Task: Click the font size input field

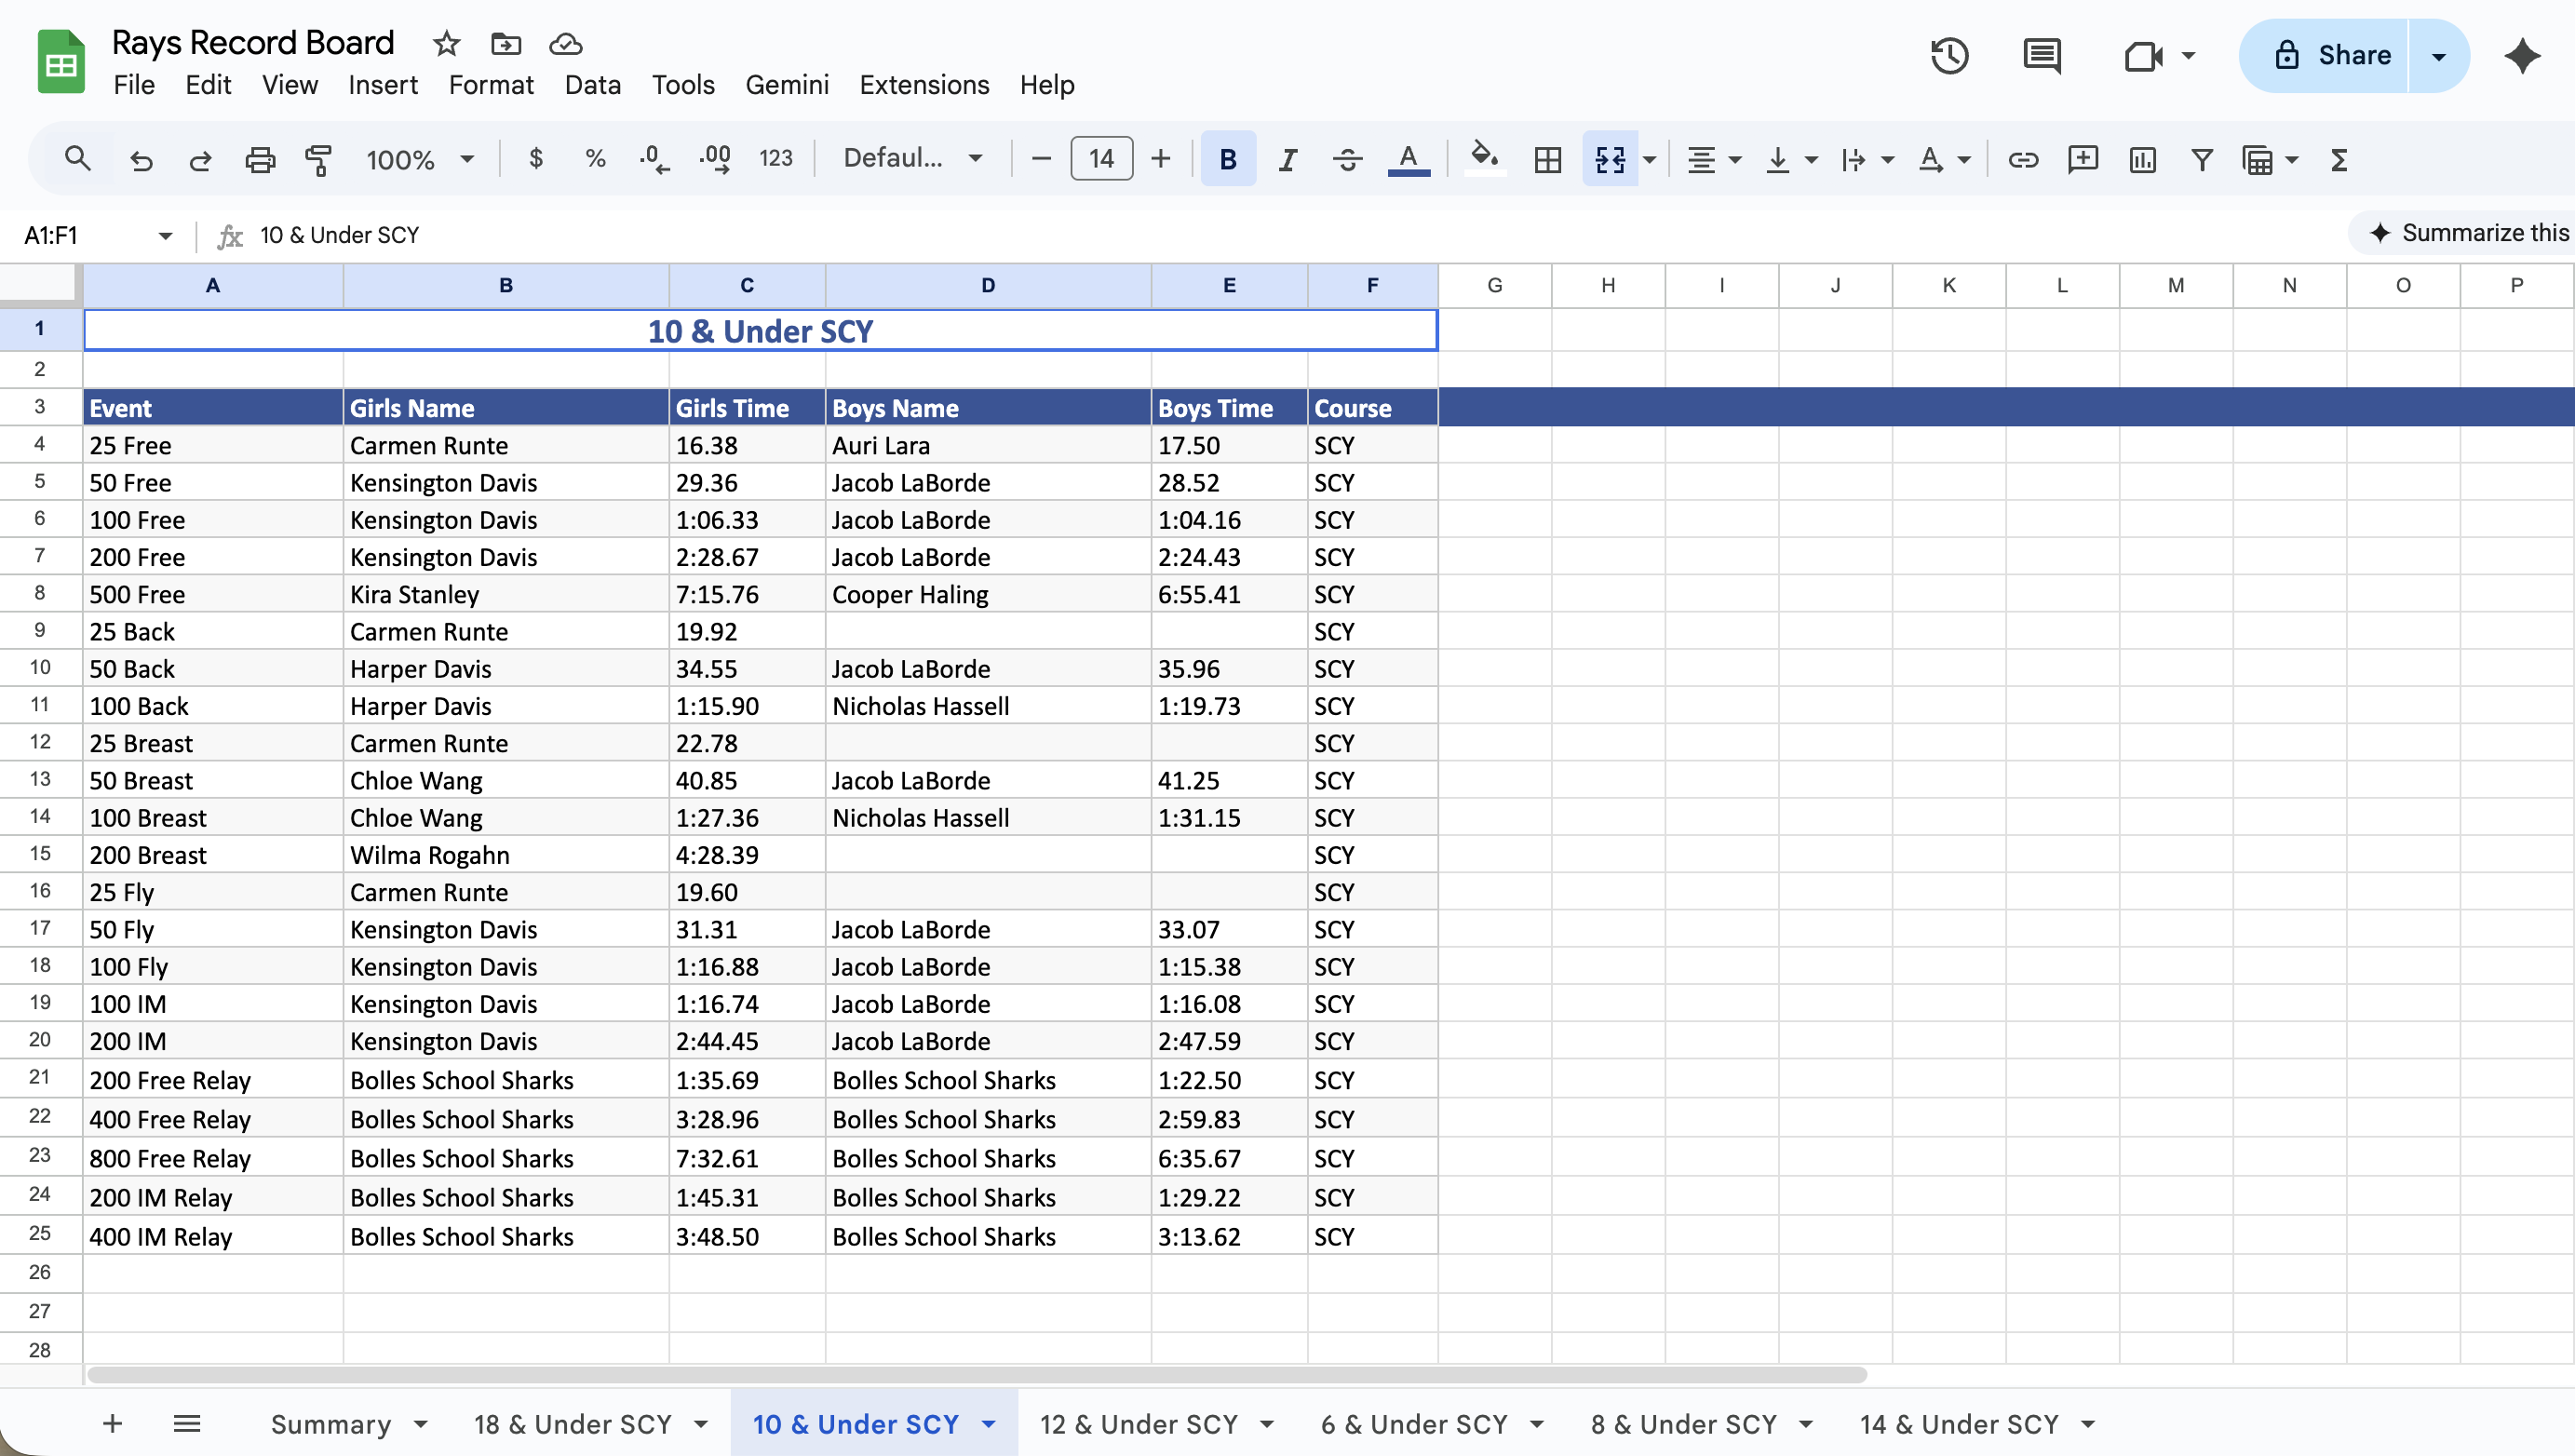Action: tap(1101, 158)
